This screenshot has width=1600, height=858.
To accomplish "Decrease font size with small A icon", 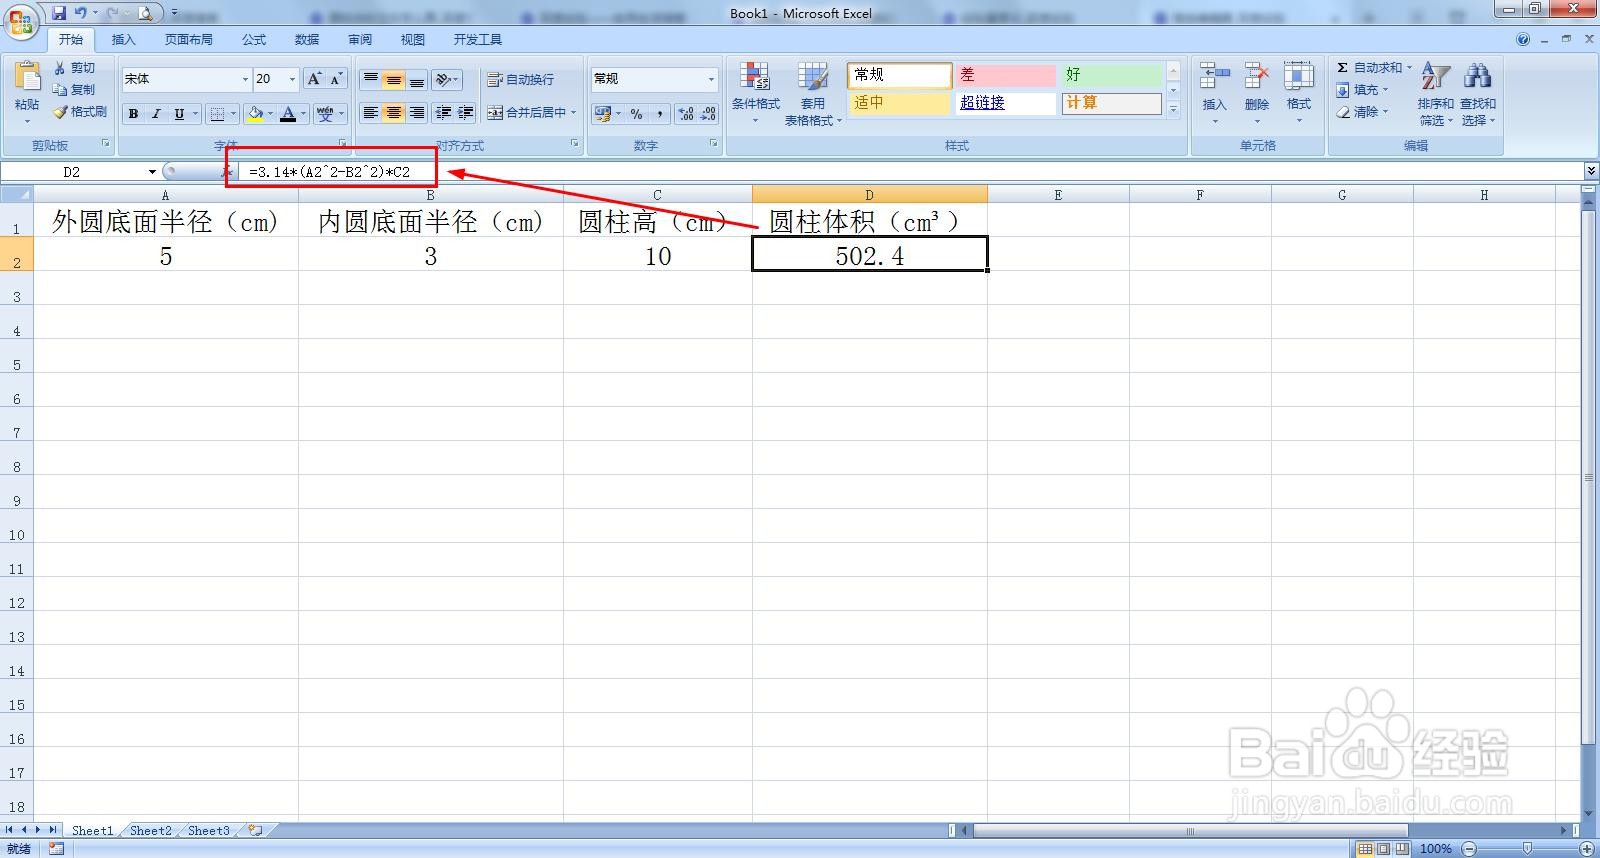I will click(x=336, y=79).
